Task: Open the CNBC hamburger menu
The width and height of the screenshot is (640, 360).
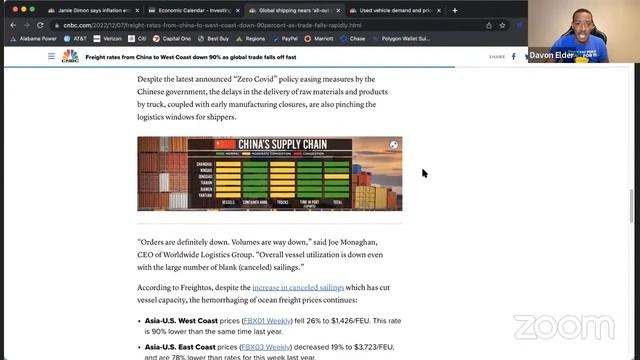Action: click(51, 56)
